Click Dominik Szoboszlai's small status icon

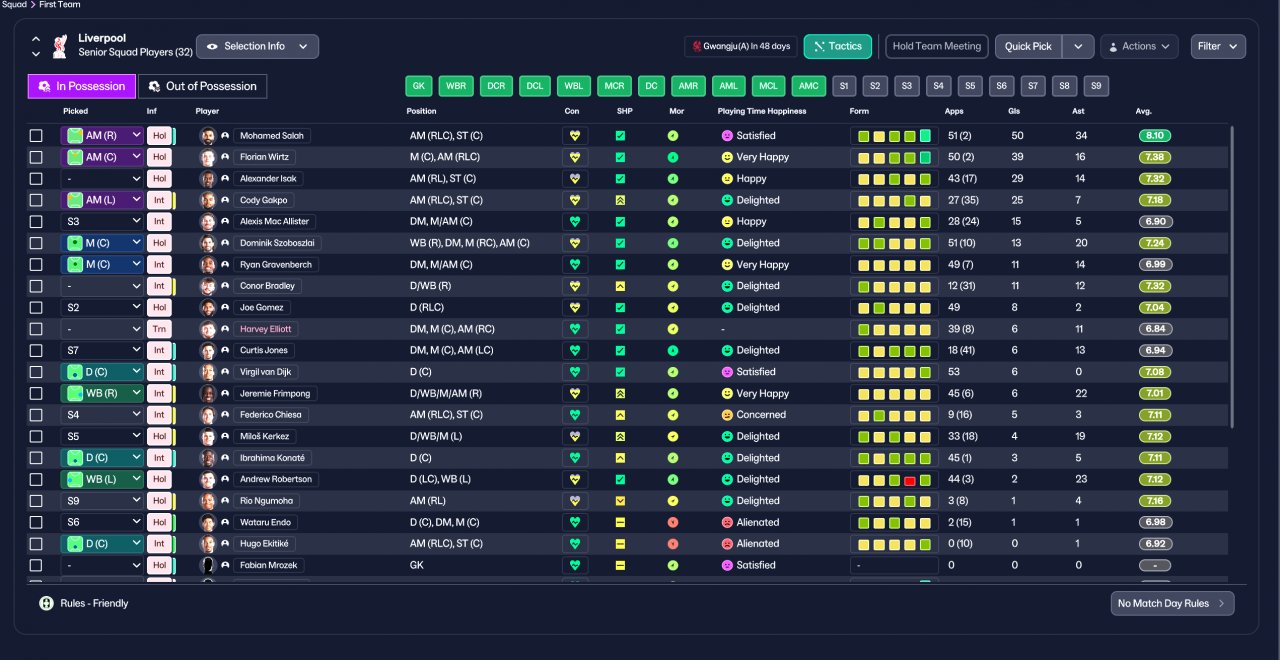(225, 243)
